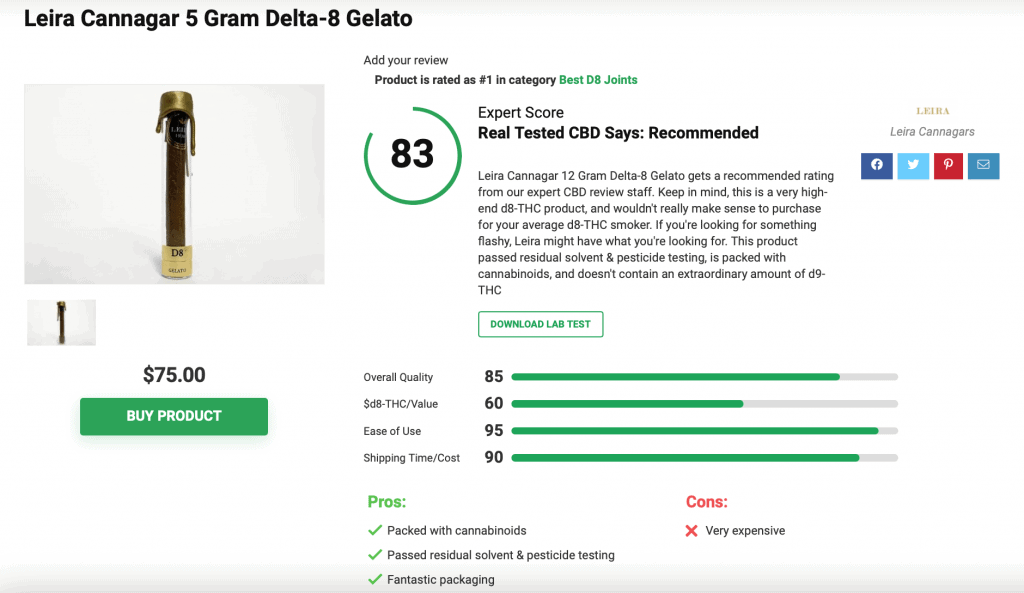Click the Ease of Use rating bar
Image resolution: width=1024 pixels, height=593 pixels.
[x=705, y=431]
